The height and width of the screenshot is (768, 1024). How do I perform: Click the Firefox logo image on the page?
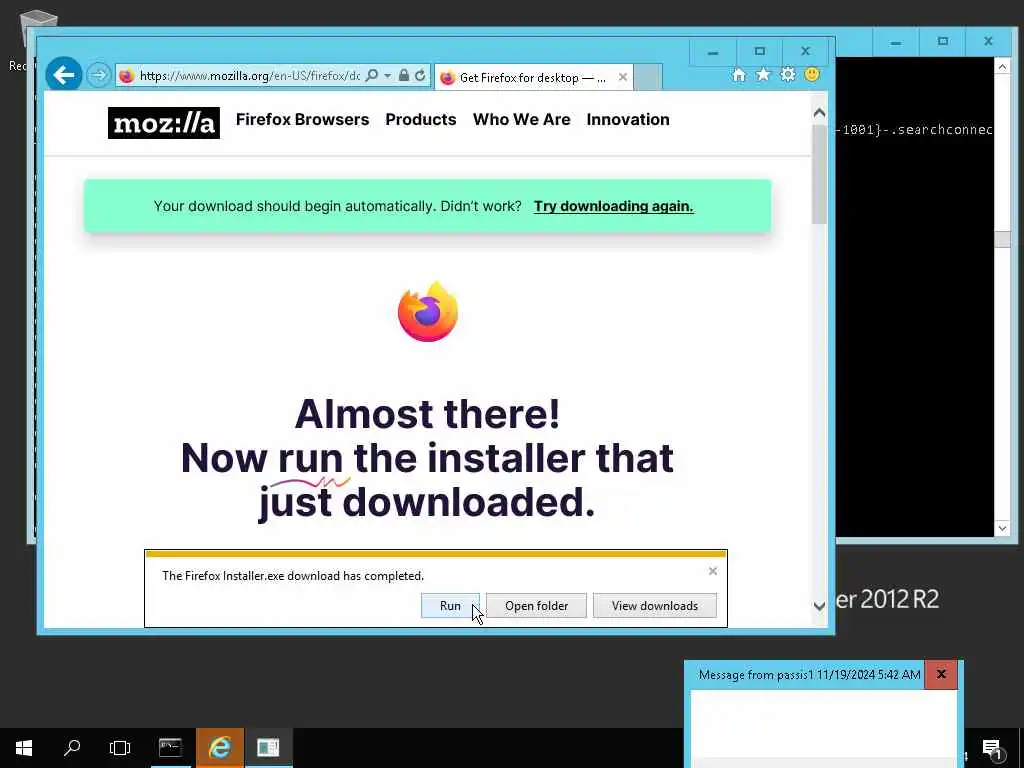tap(428, 312)
